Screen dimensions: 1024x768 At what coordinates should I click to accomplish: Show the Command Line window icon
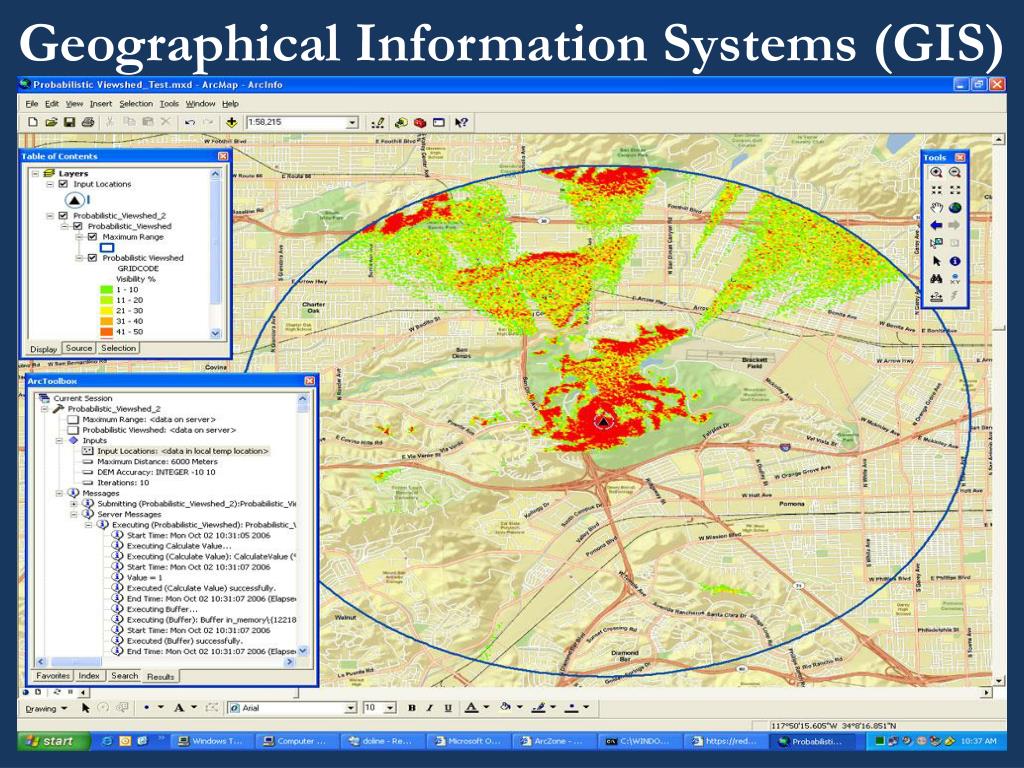coord(439,122)
